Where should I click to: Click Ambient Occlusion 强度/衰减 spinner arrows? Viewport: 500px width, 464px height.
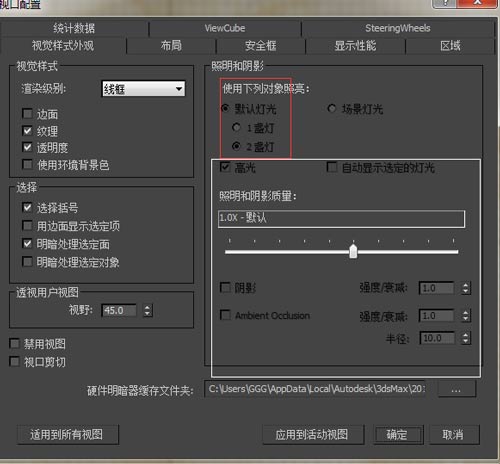click(x=466, y=316)
